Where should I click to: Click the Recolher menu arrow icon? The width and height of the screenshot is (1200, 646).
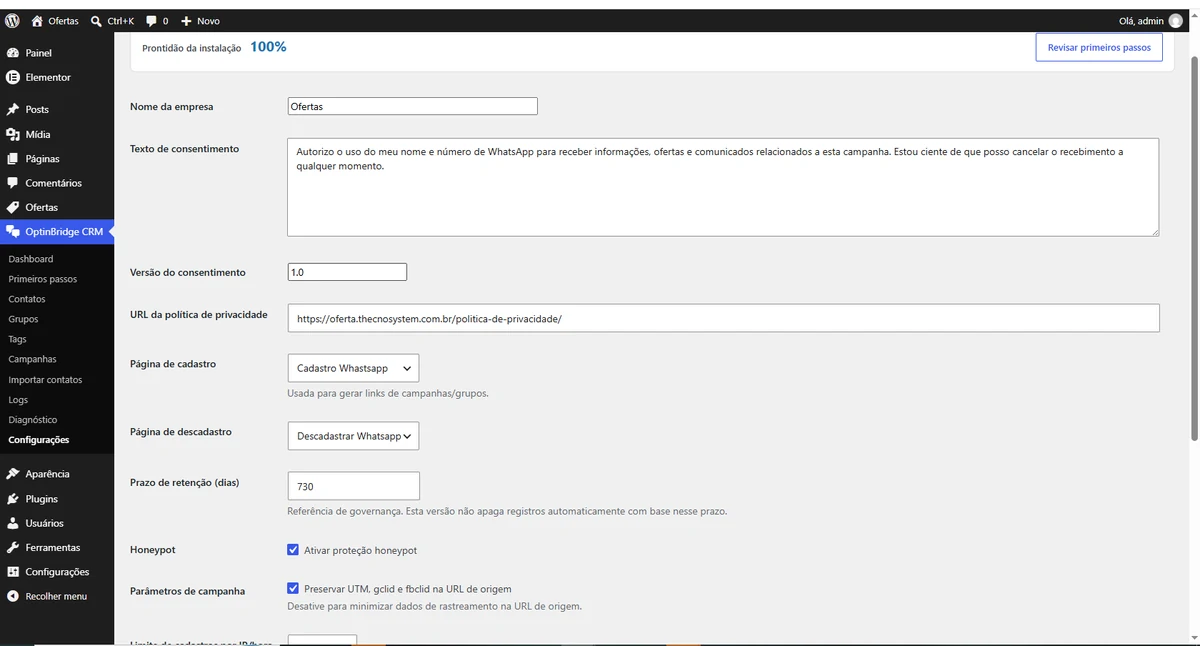tap(13, 596)
